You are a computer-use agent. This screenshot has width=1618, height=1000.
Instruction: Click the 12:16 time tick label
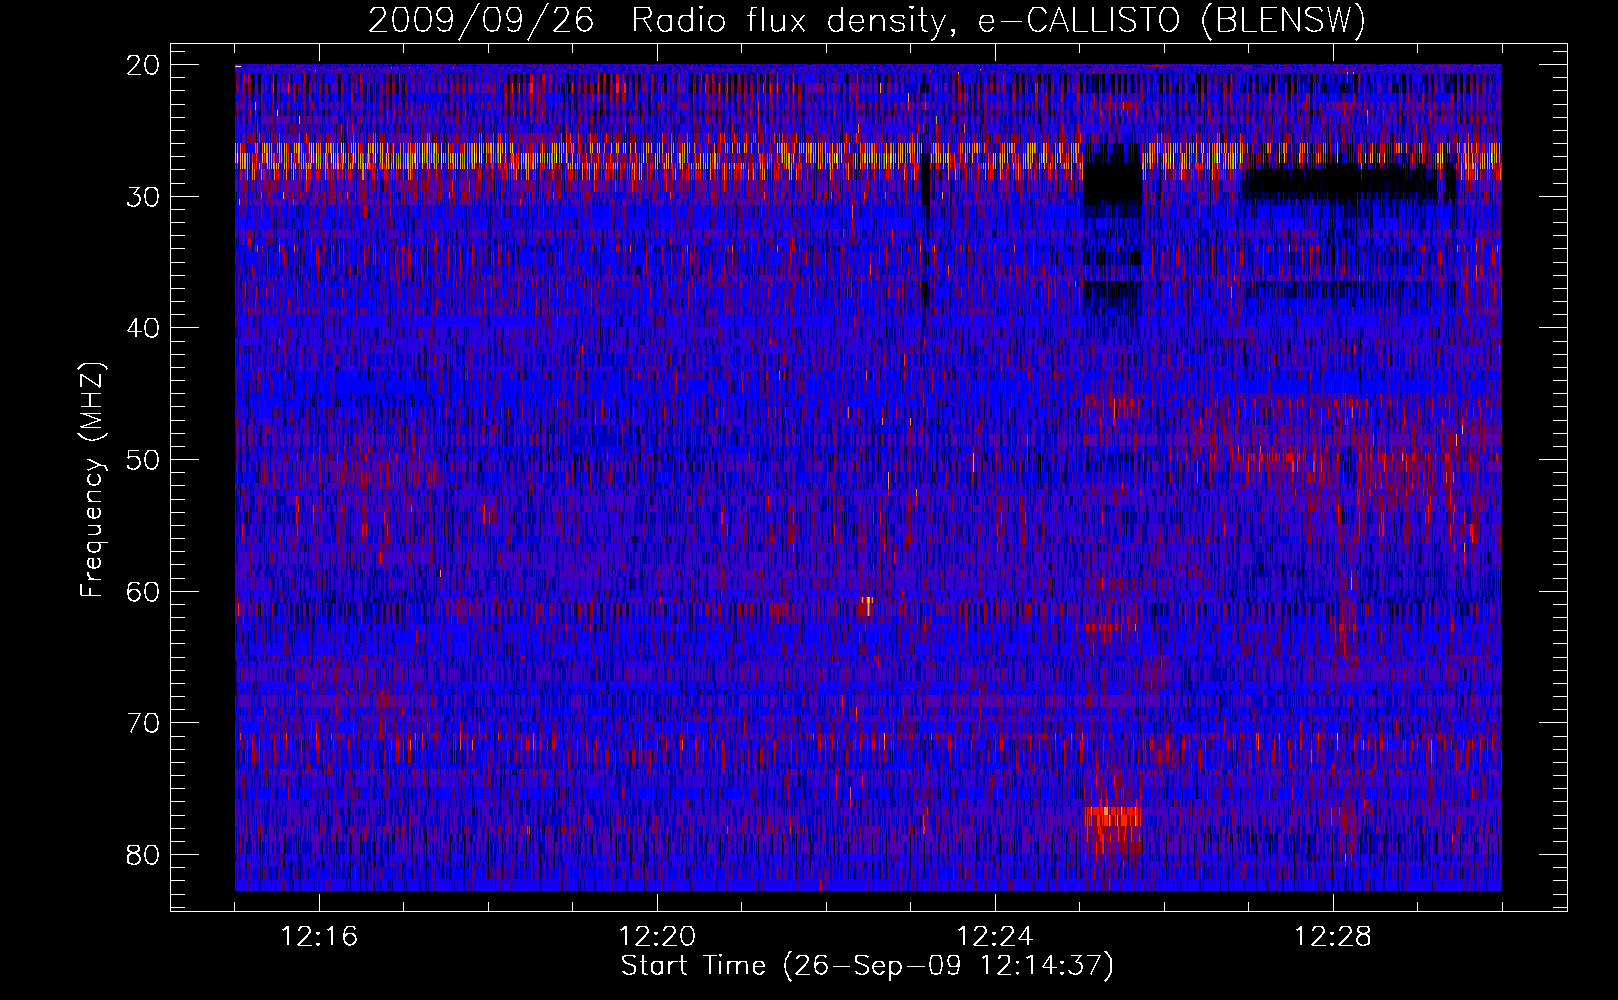click(x=319, y=937)
